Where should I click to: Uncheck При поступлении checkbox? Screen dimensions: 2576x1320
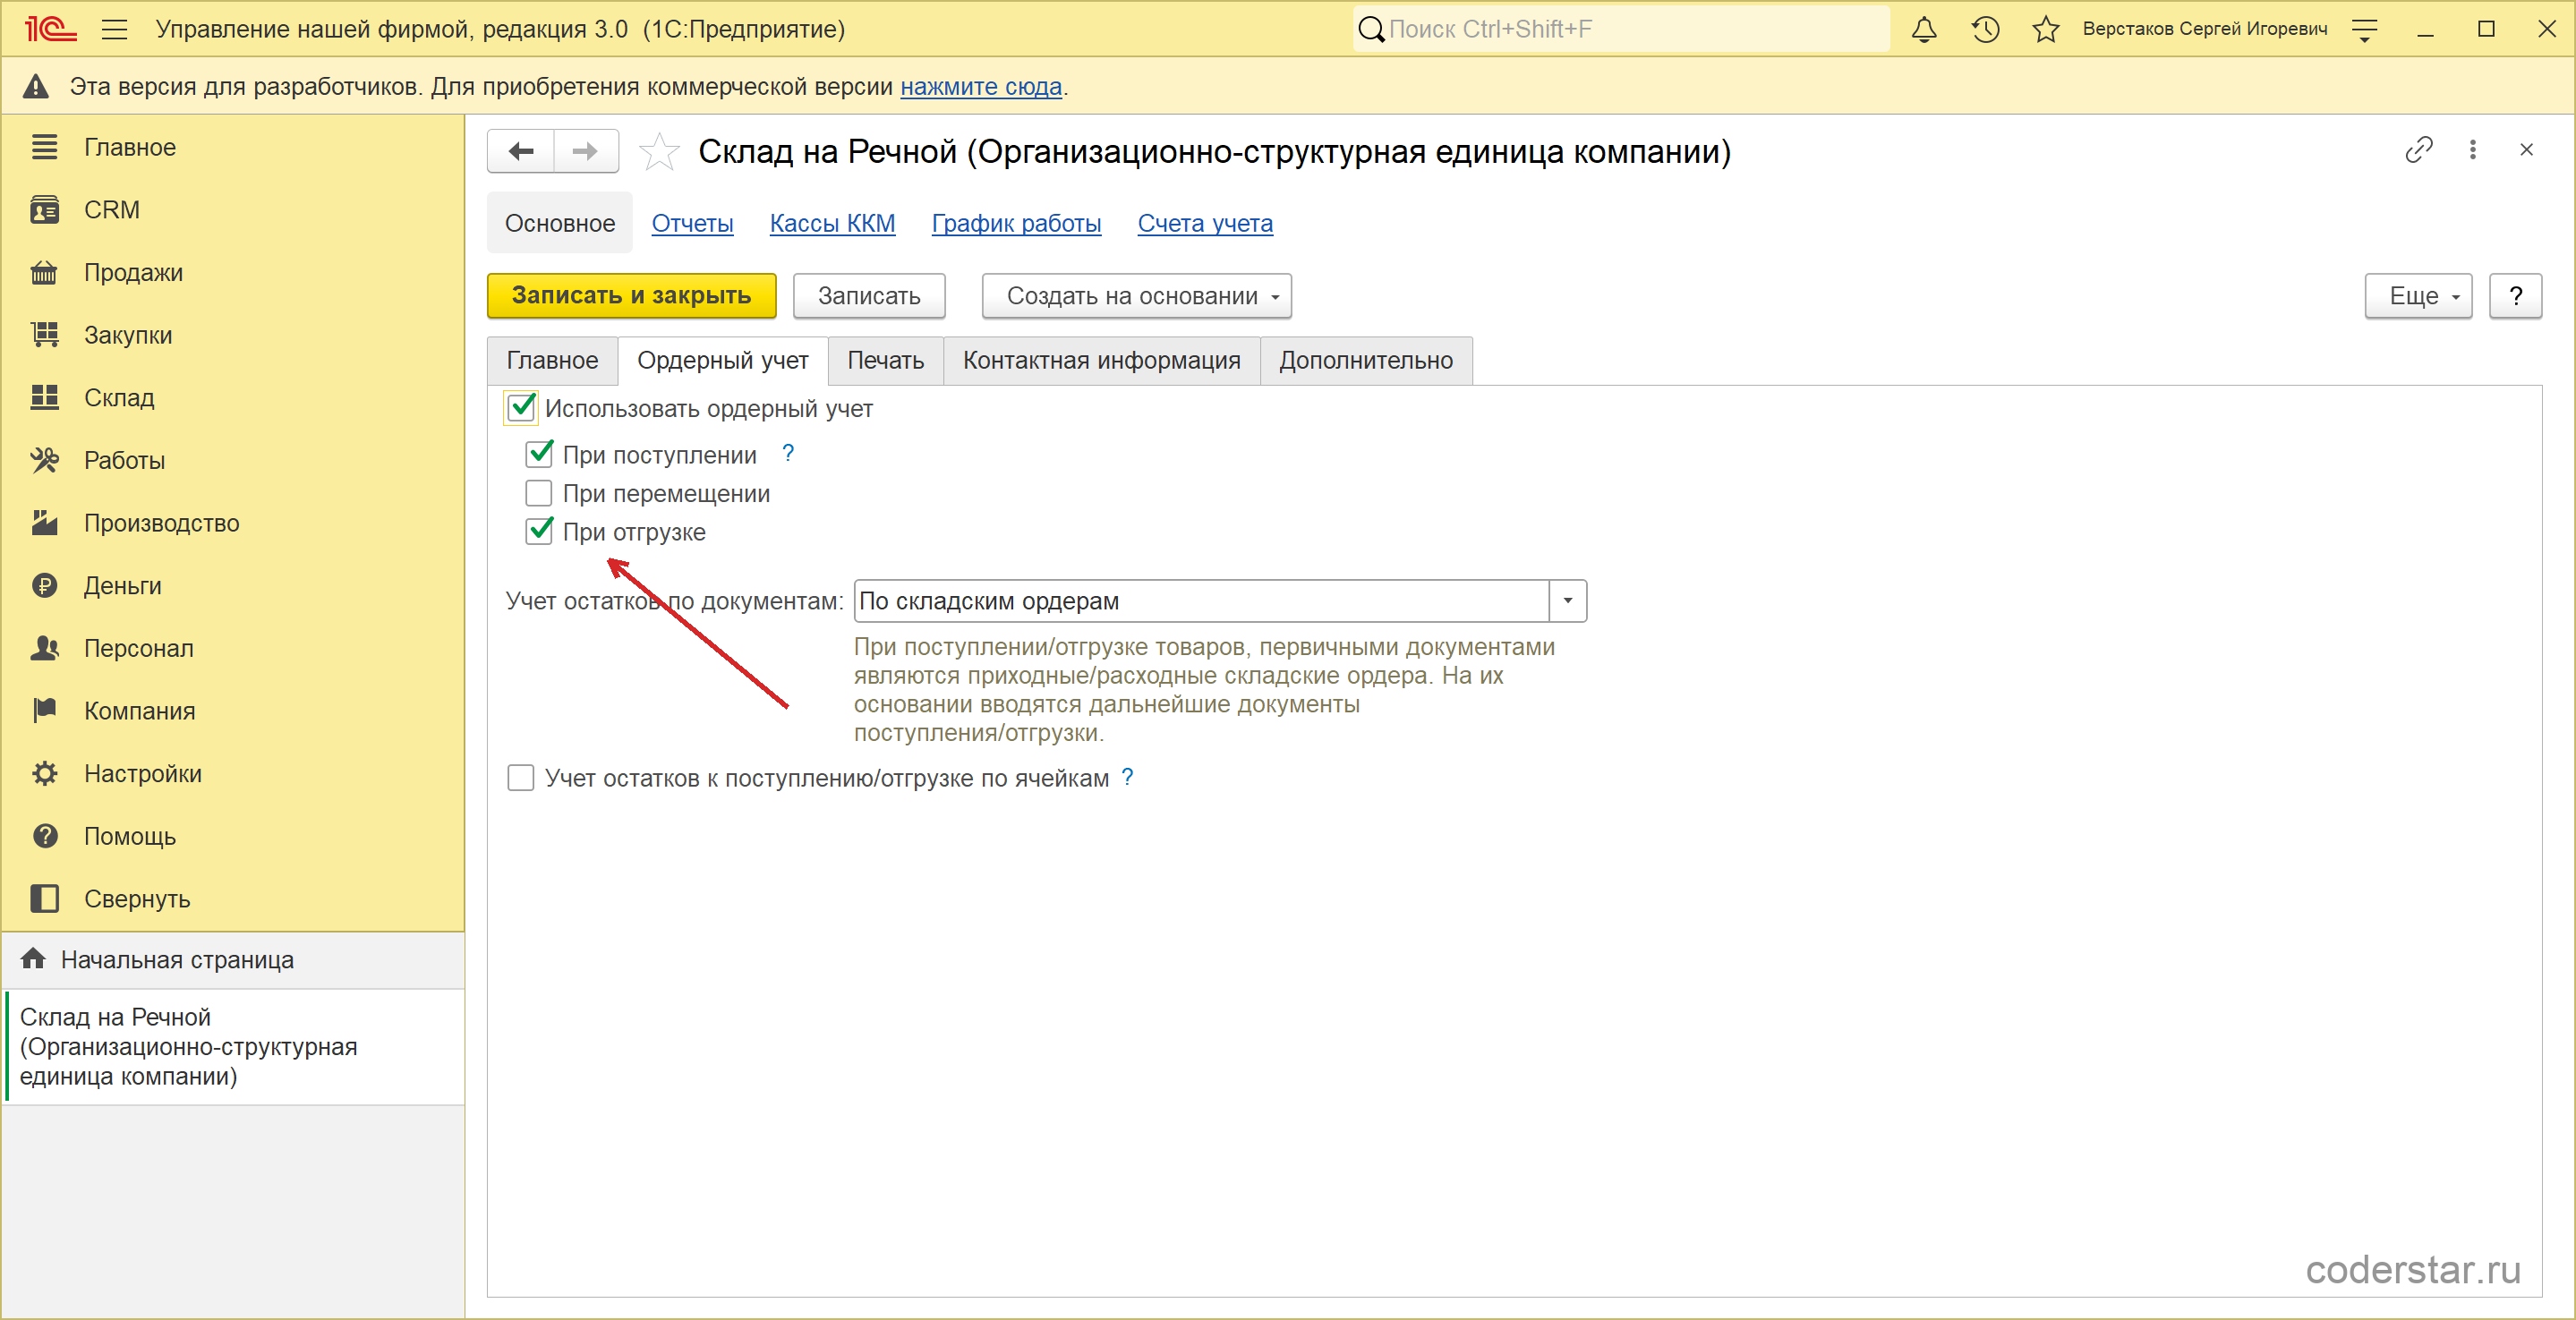click(x=539, y=454)
